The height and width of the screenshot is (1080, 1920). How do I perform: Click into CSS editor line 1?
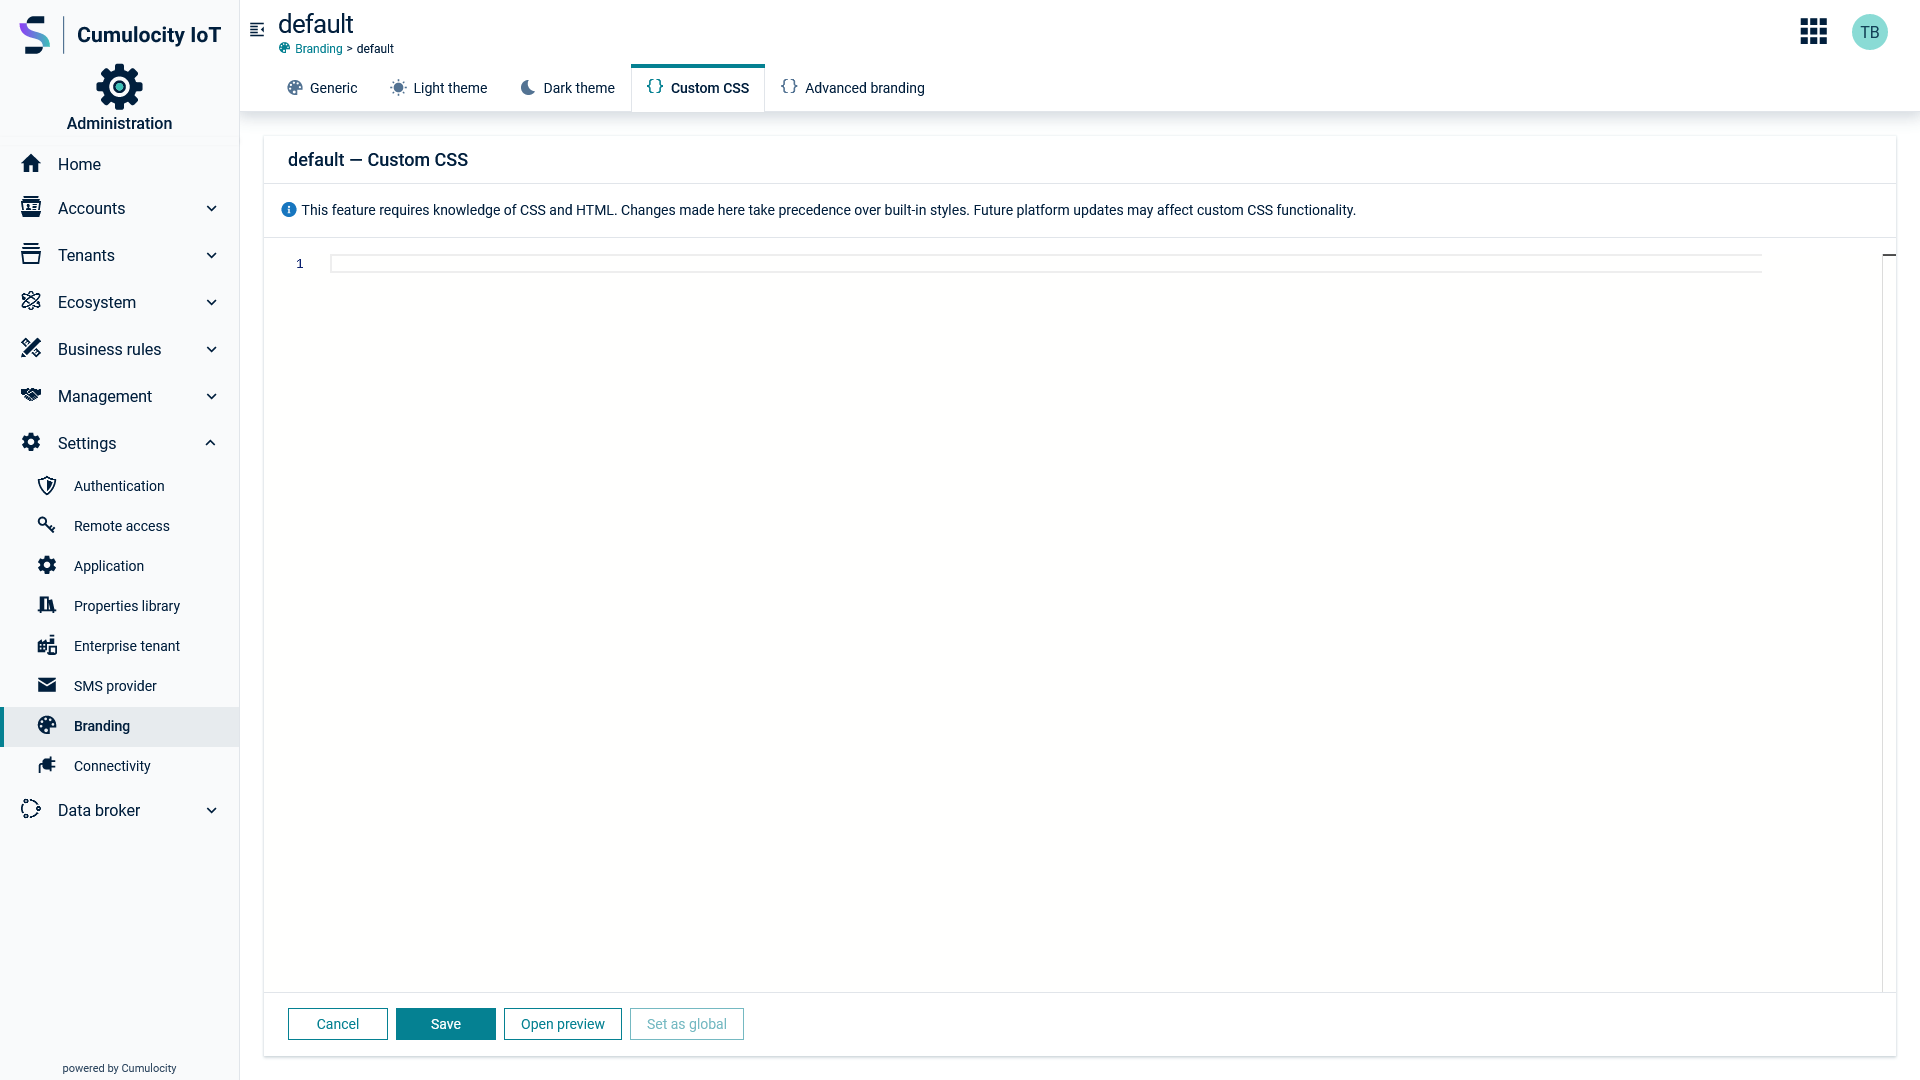tap(1046, 264)
